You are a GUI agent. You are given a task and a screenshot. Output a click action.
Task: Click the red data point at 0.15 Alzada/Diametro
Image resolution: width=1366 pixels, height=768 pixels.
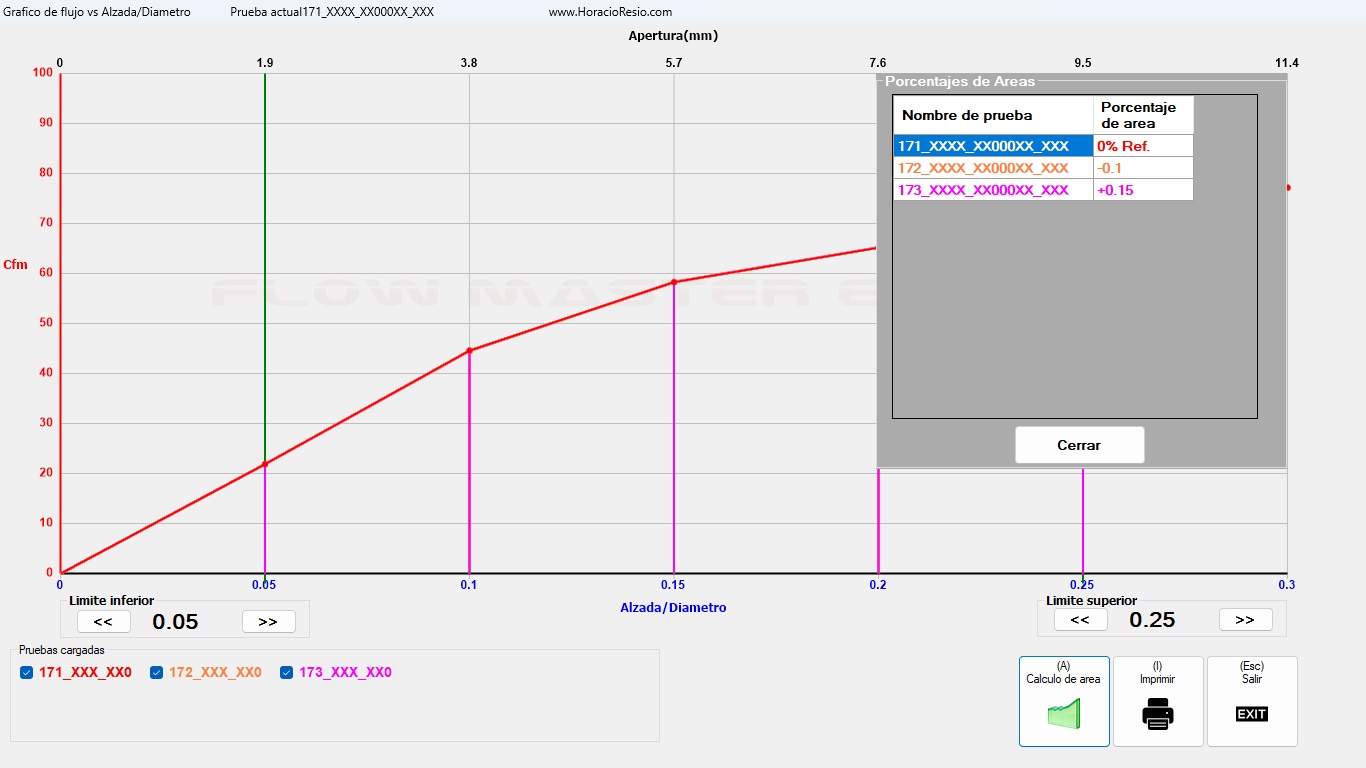(674, 282)
